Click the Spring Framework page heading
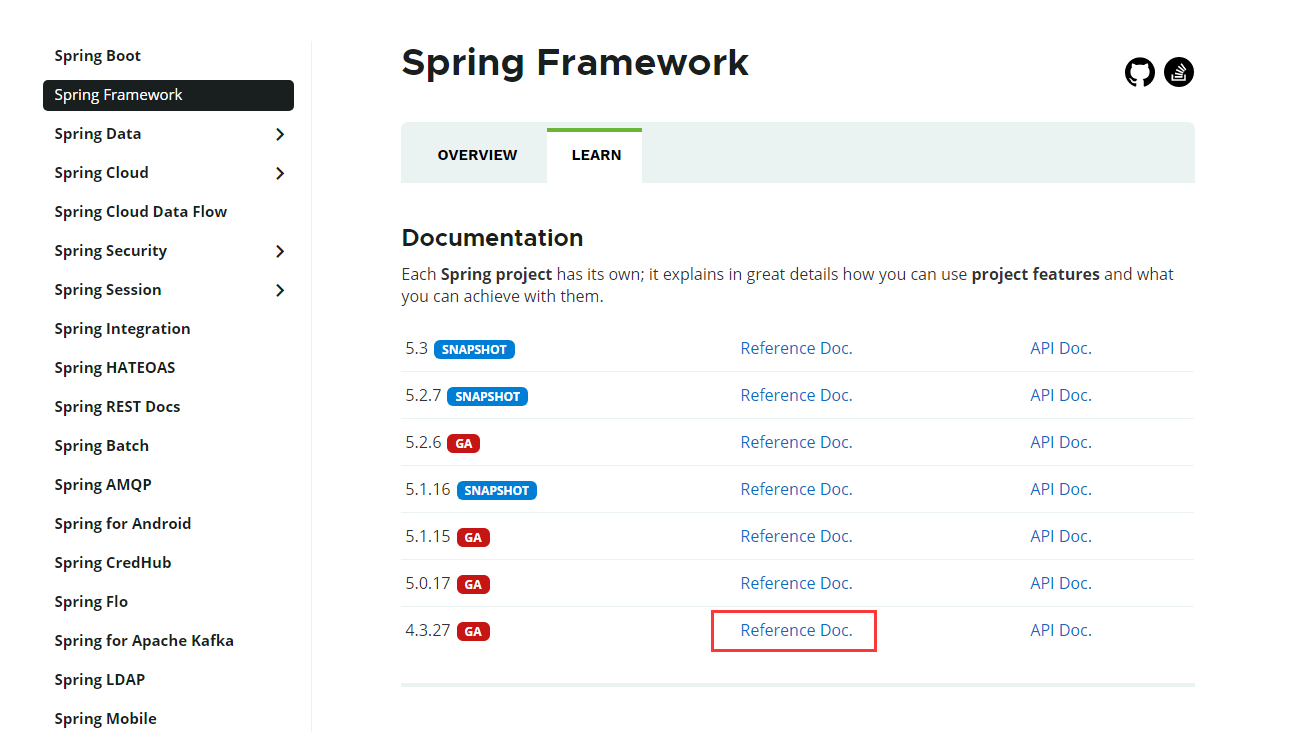 point(575,63)
